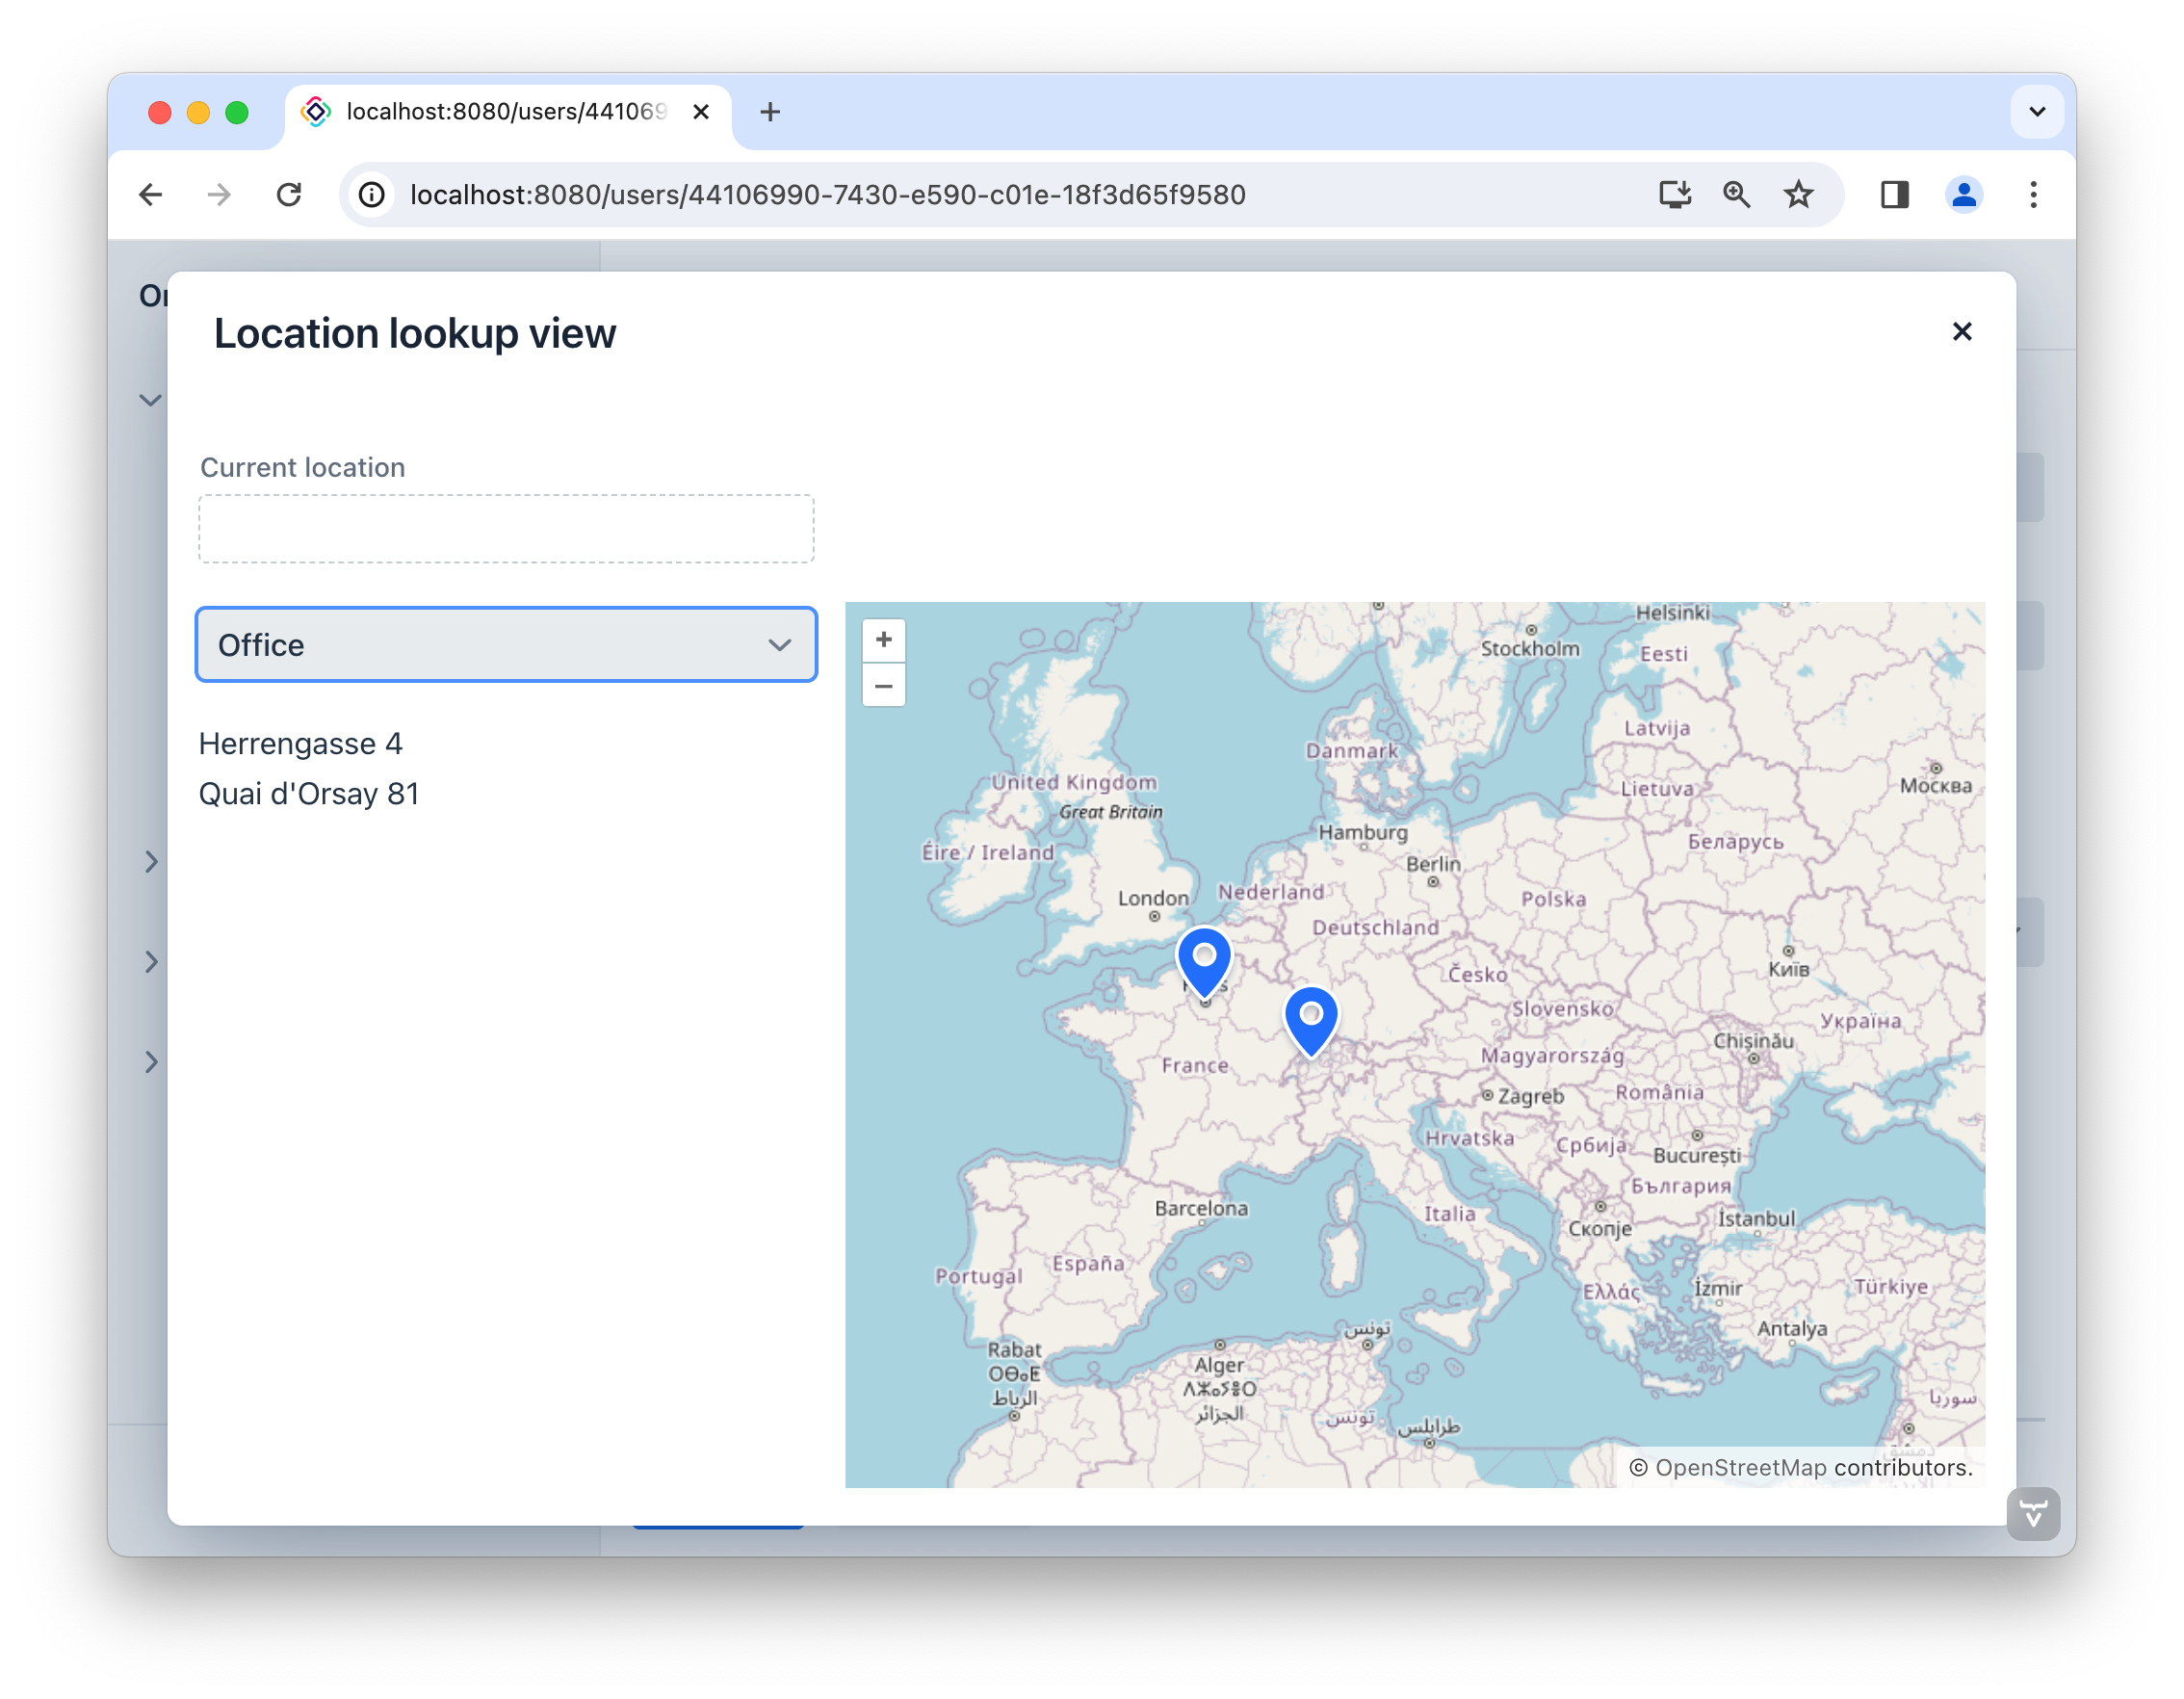Zoom in on the map with plus button
The height and width of the screenshot is (1699, 2184).
[x=884, y=639]
